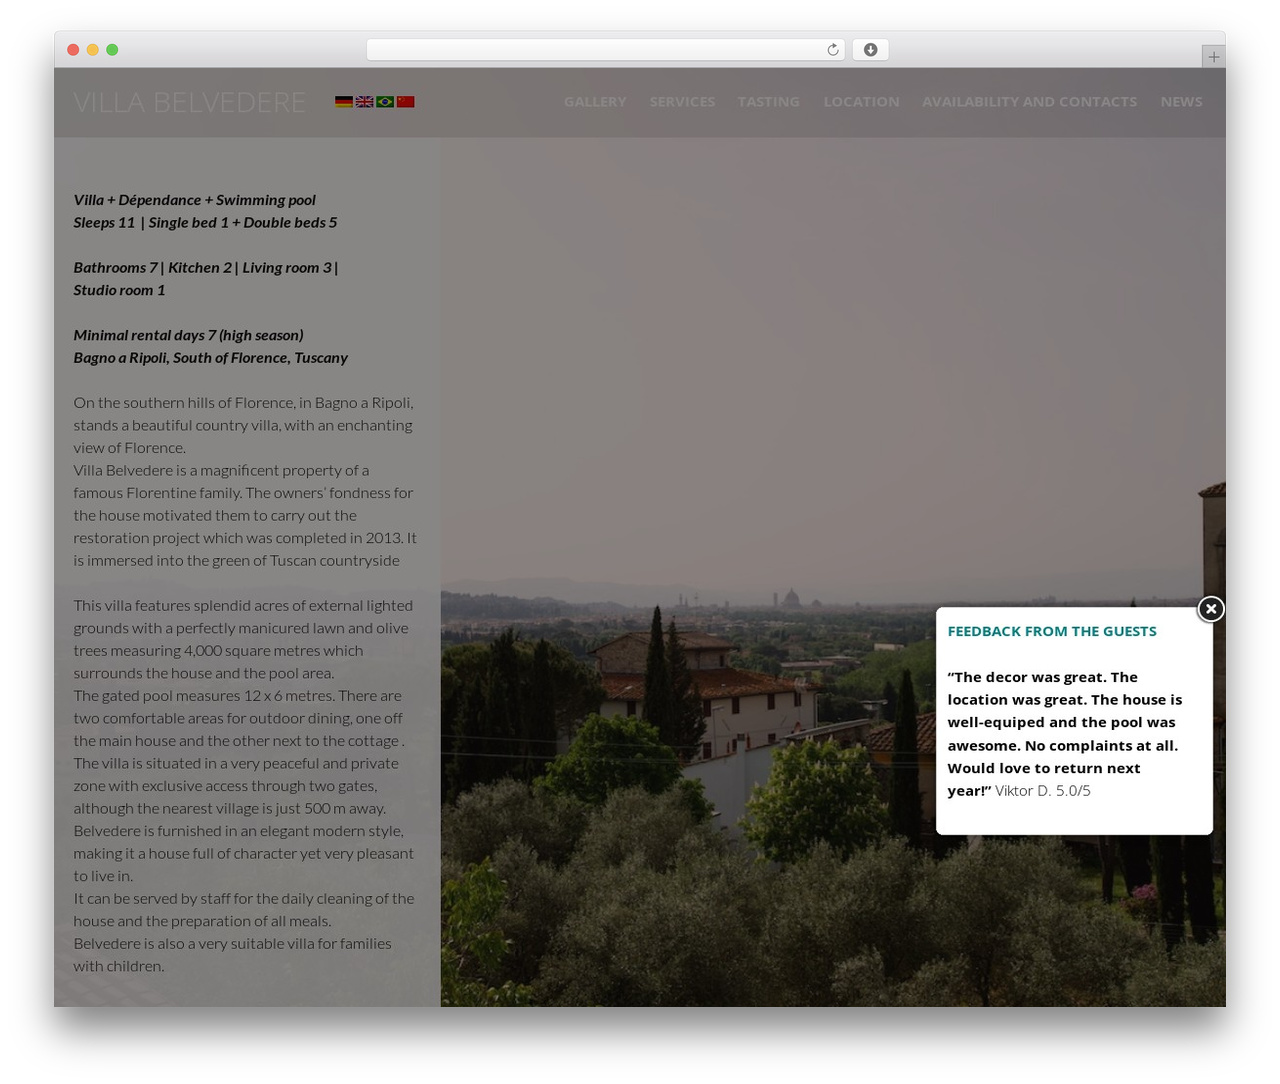Open the Gallery menu item

(x=595, y=102)
